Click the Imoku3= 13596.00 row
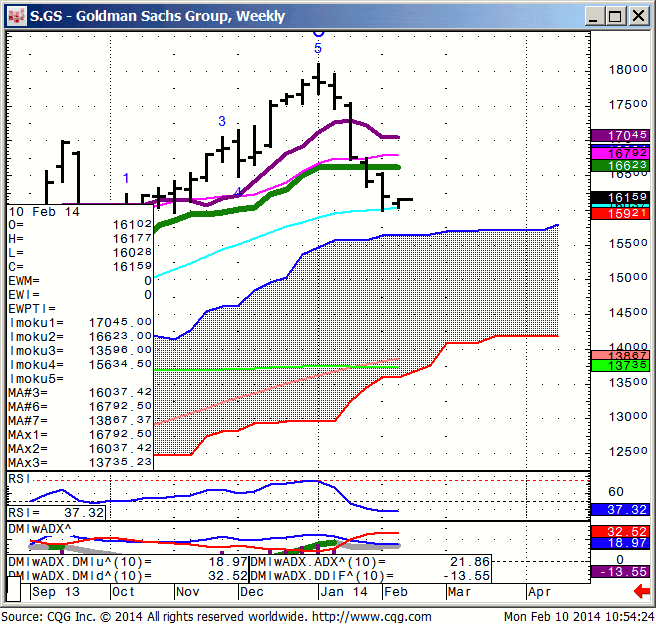 tap(80, 350)
